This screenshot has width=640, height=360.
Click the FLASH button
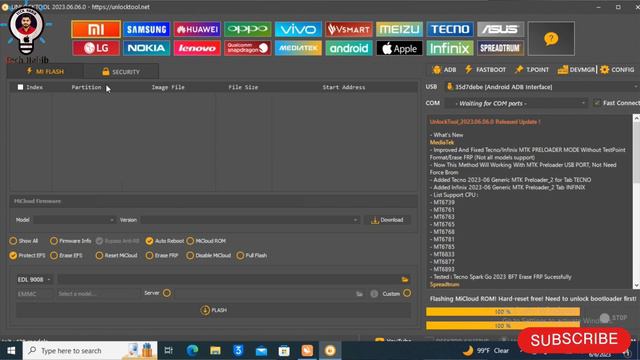click(213, 310)
